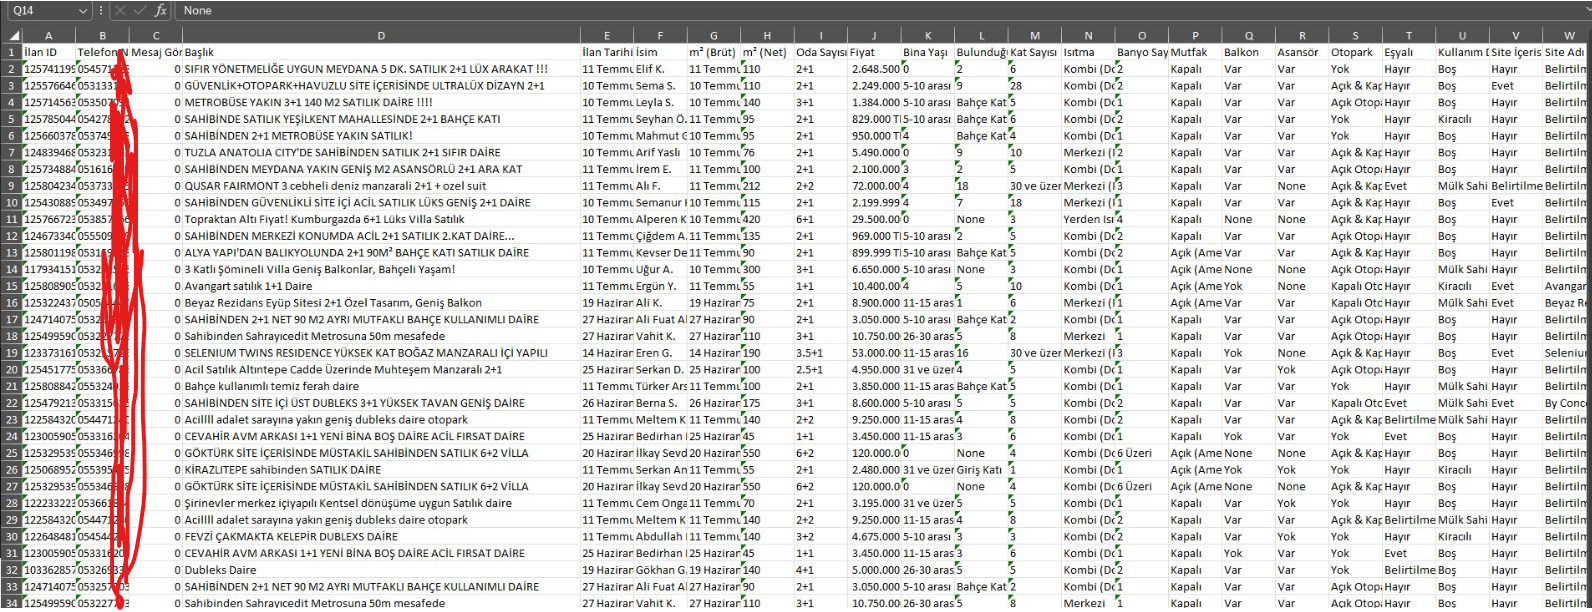Select row 1 header
The width and height of the screenshot is (1592, 612).
[x=11, y=52]
